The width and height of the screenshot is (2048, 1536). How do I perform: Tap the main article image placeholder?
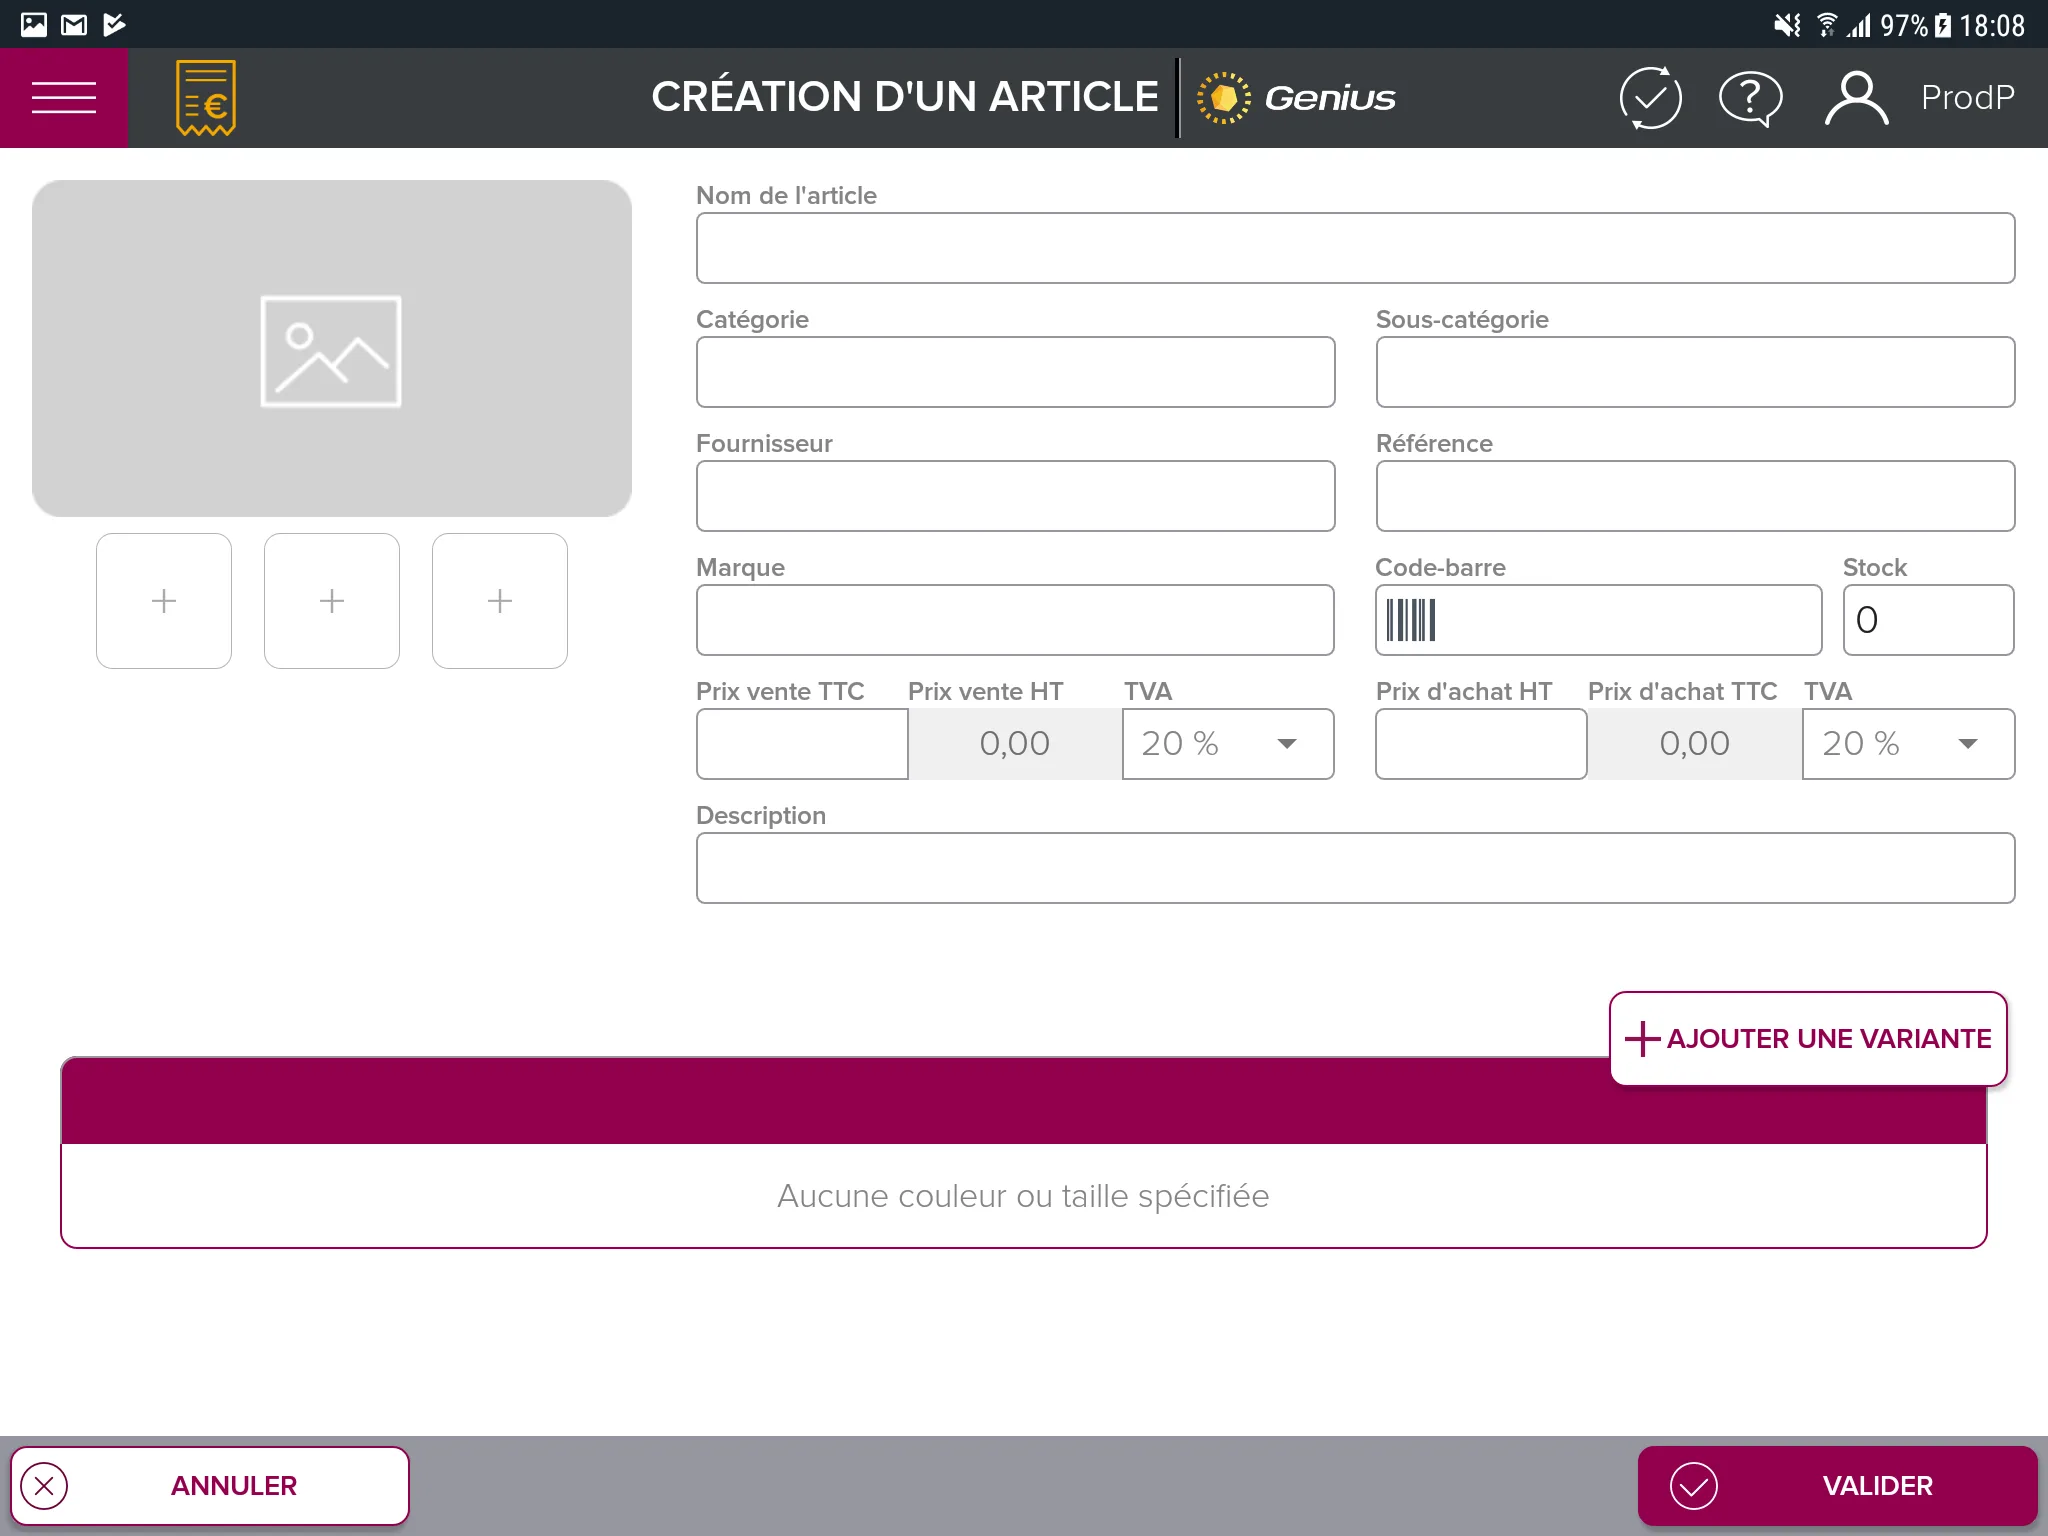click(332, 349)
